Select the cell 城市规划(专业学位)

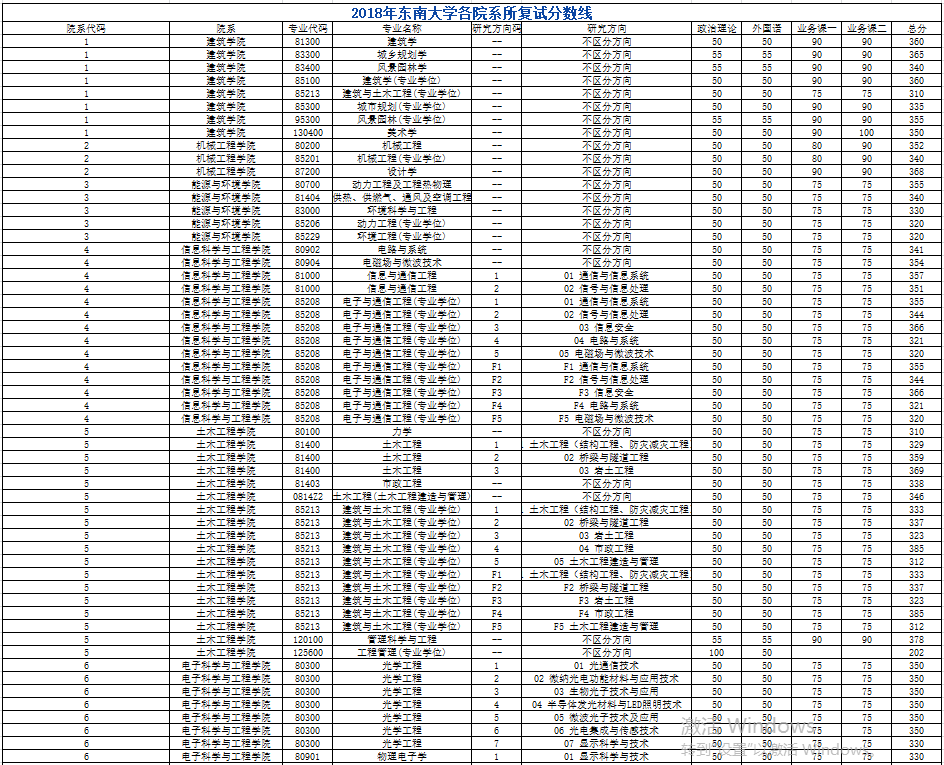coord(402,107)
